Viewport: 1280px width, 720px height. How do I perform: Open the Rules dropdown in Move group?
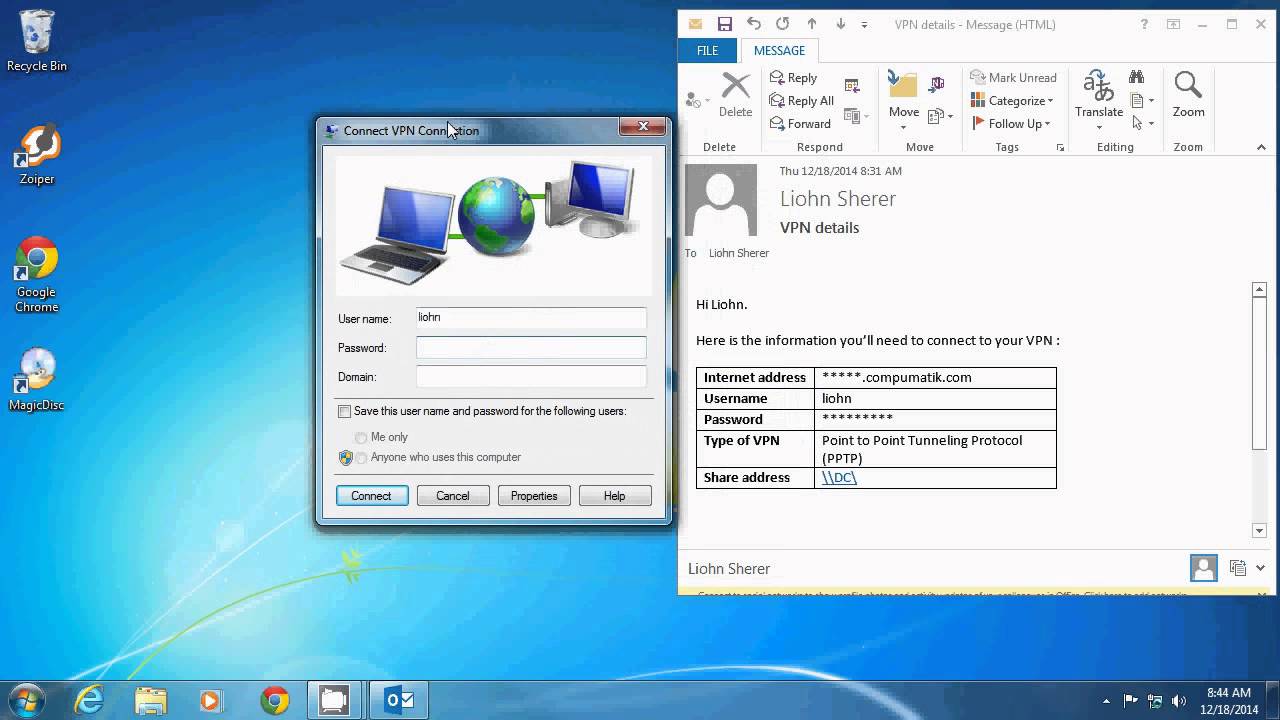point(941,117)
